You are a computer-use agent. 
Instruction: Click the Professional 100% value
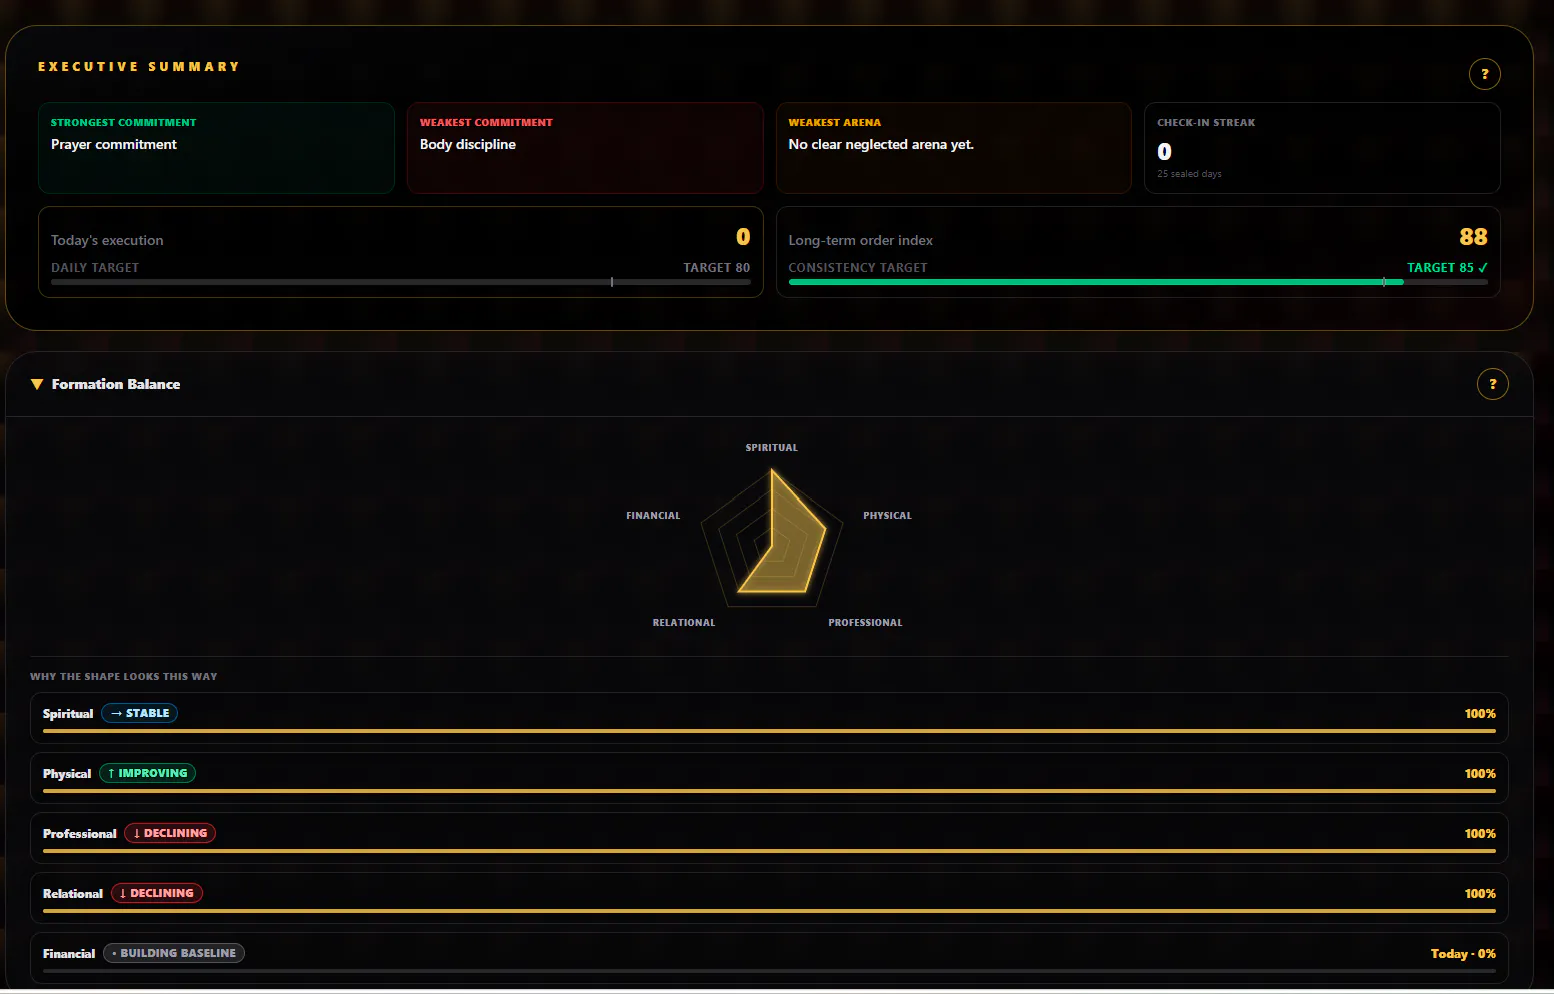click(1480, 834)
